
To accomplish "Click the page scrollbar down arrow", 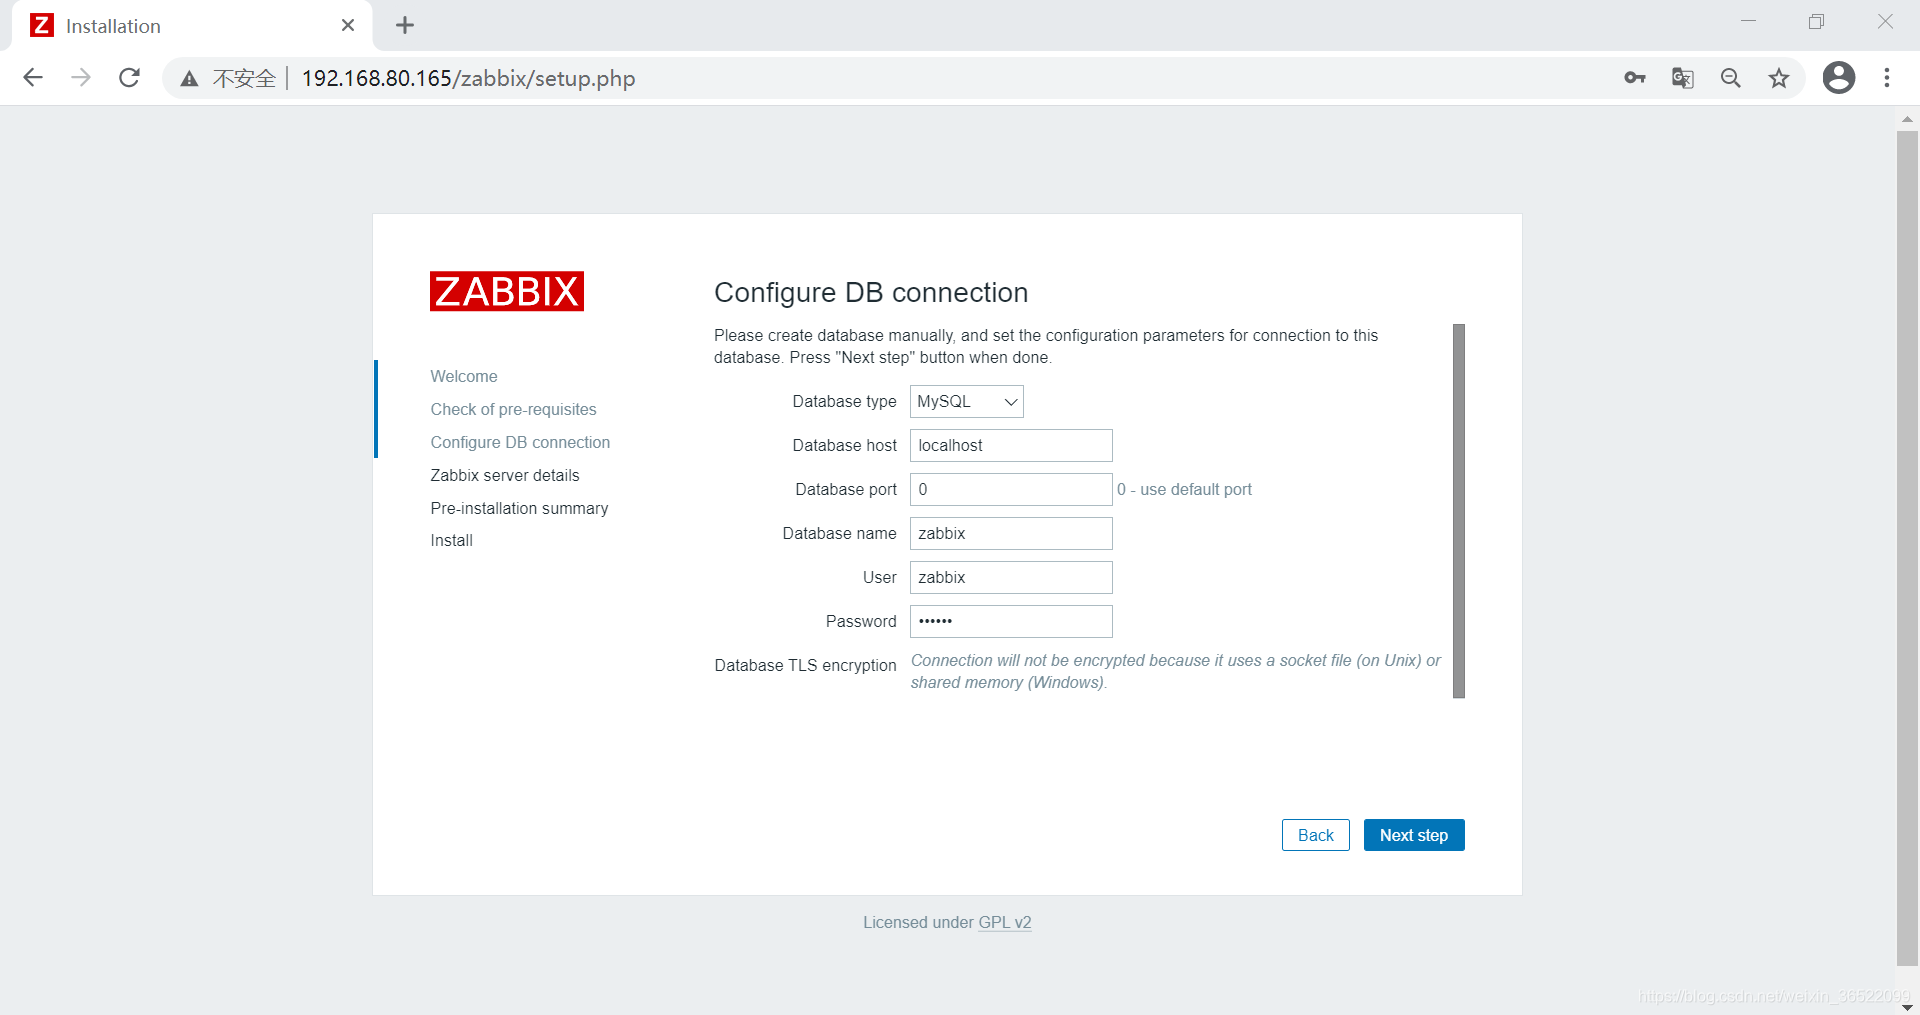I will point(1907,1006).
